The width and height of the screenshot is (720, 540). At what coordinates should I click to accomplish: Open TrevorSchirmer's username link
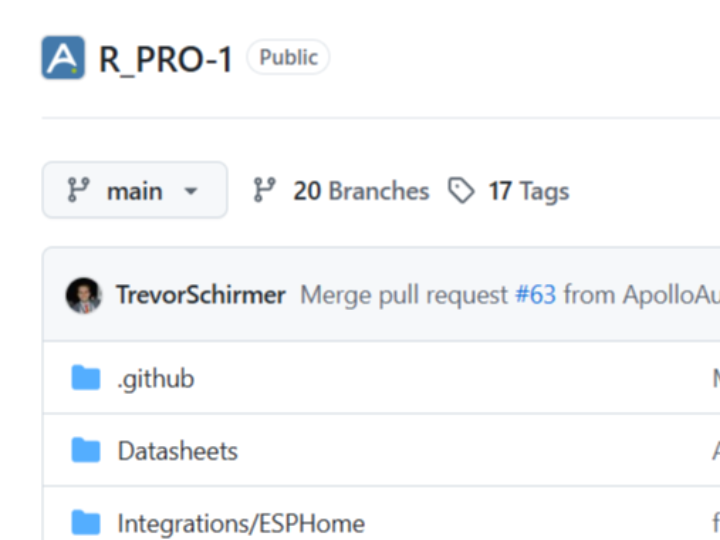201,295
